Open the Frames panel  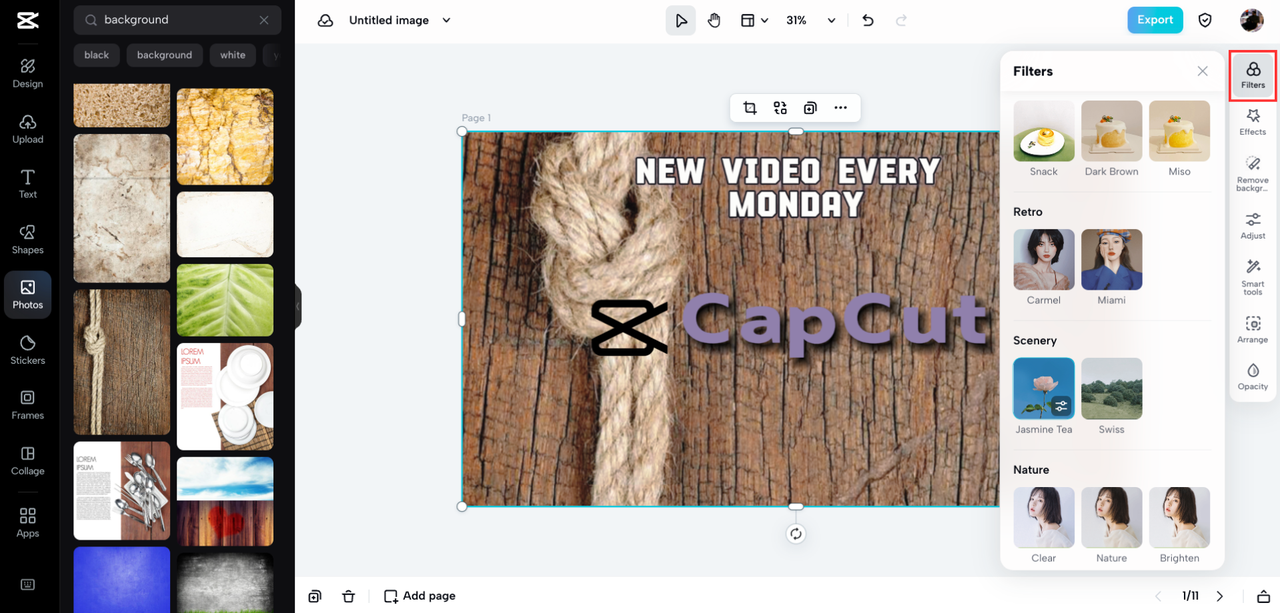pyautogui.click(x=28, y=405)
